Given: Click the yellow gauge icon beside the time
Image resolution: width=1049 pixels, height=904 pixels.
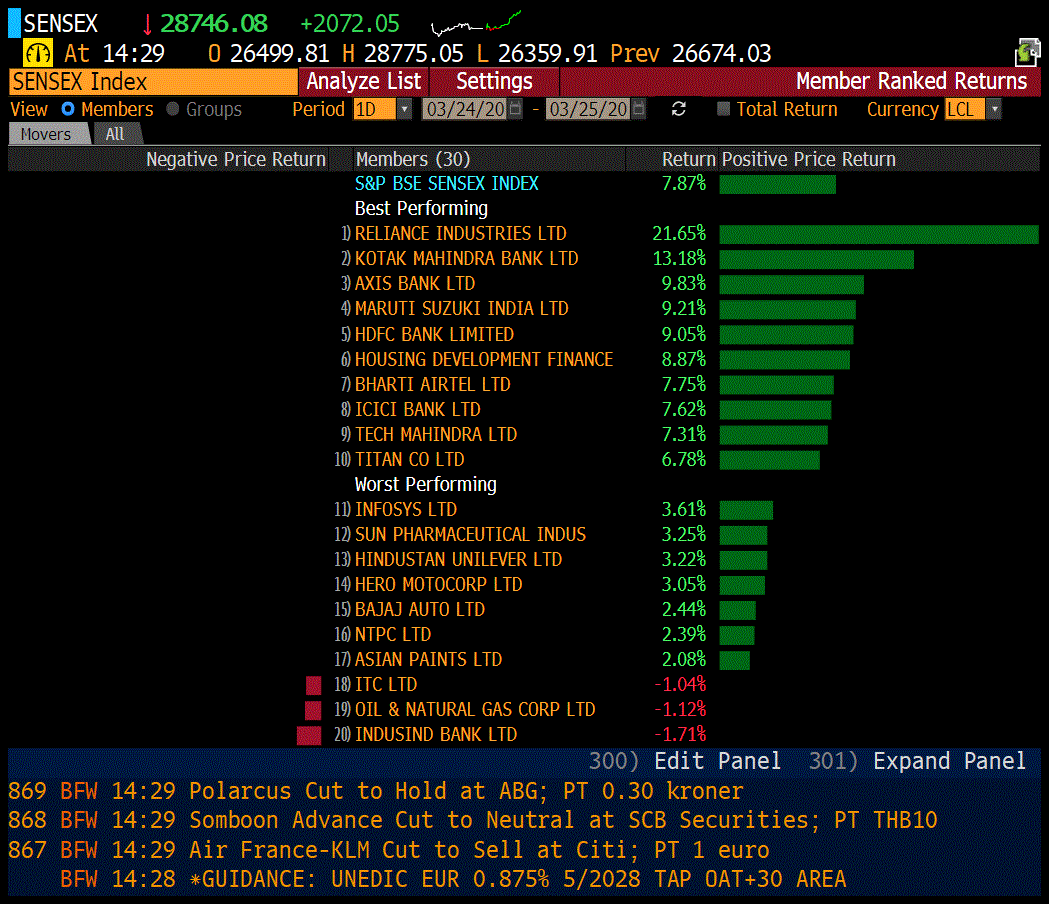Looking at the screenshot, I should (x=38, y=53).
